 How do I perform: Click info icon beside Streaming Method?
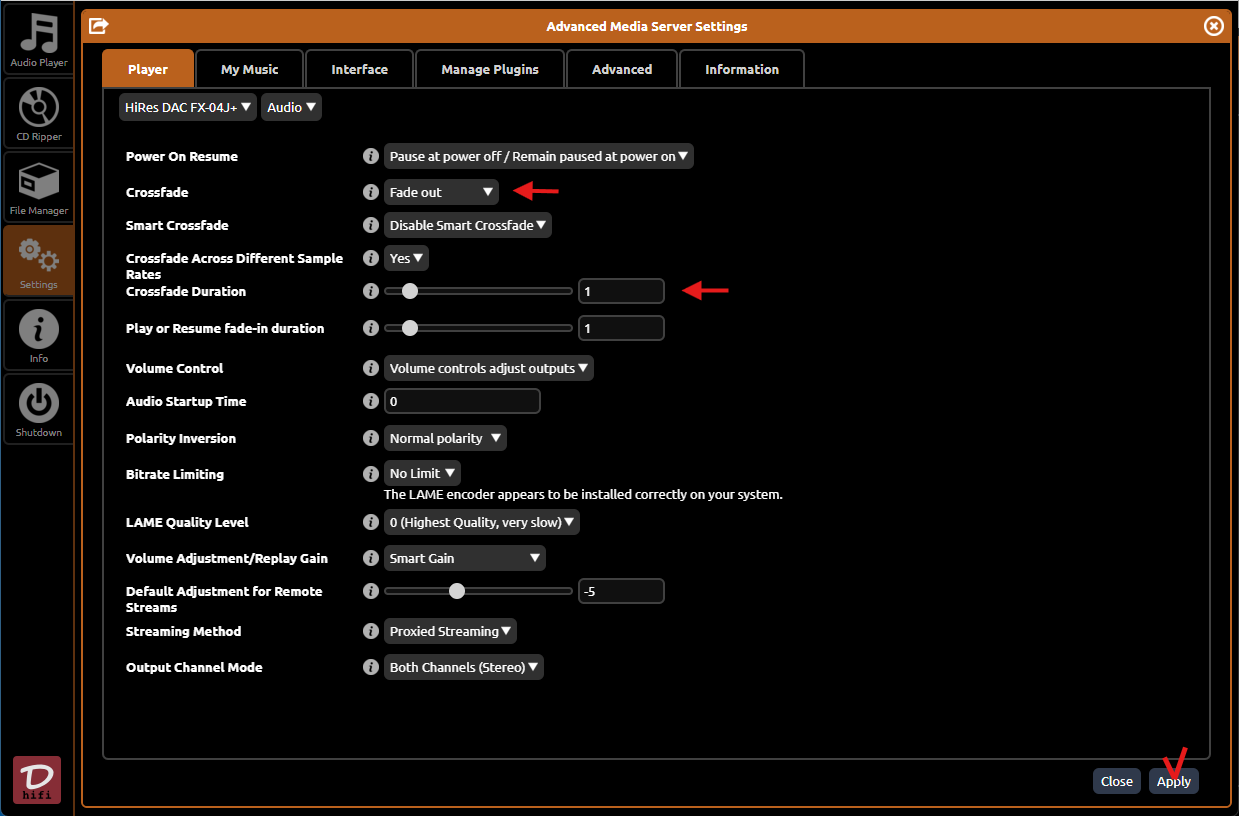pos(371,631)
